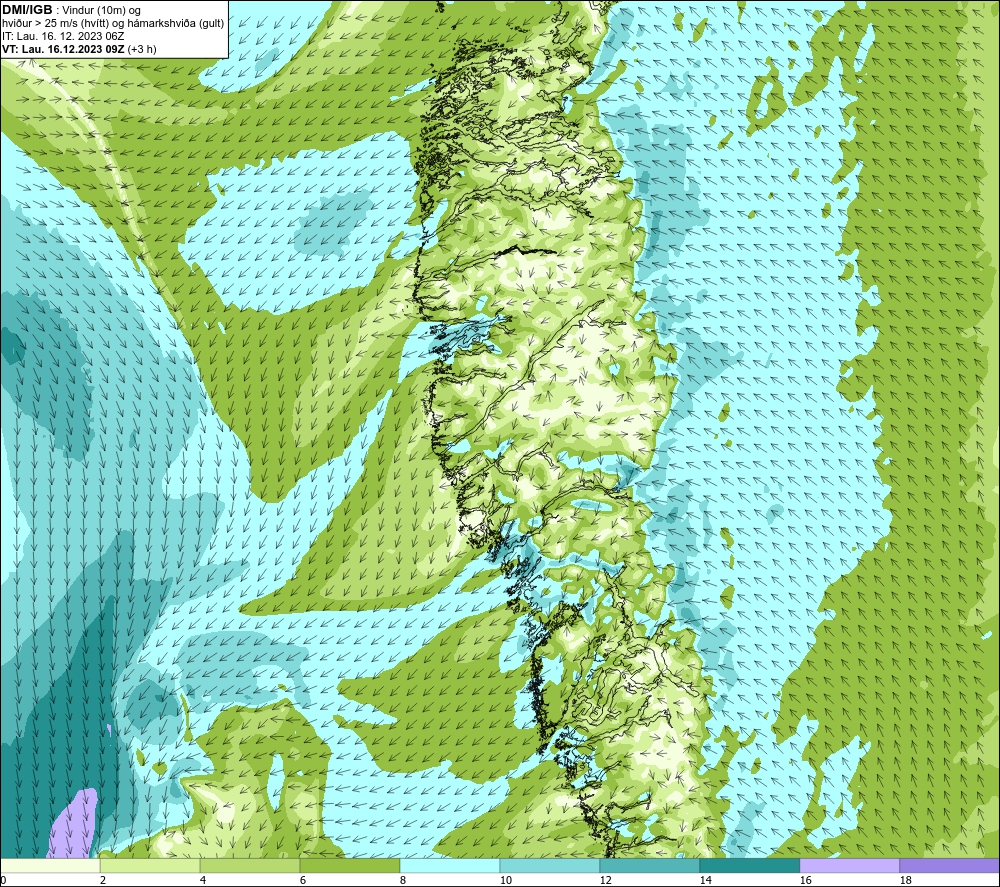Click the 'Vindur (10m) og' label

[101, 11]
